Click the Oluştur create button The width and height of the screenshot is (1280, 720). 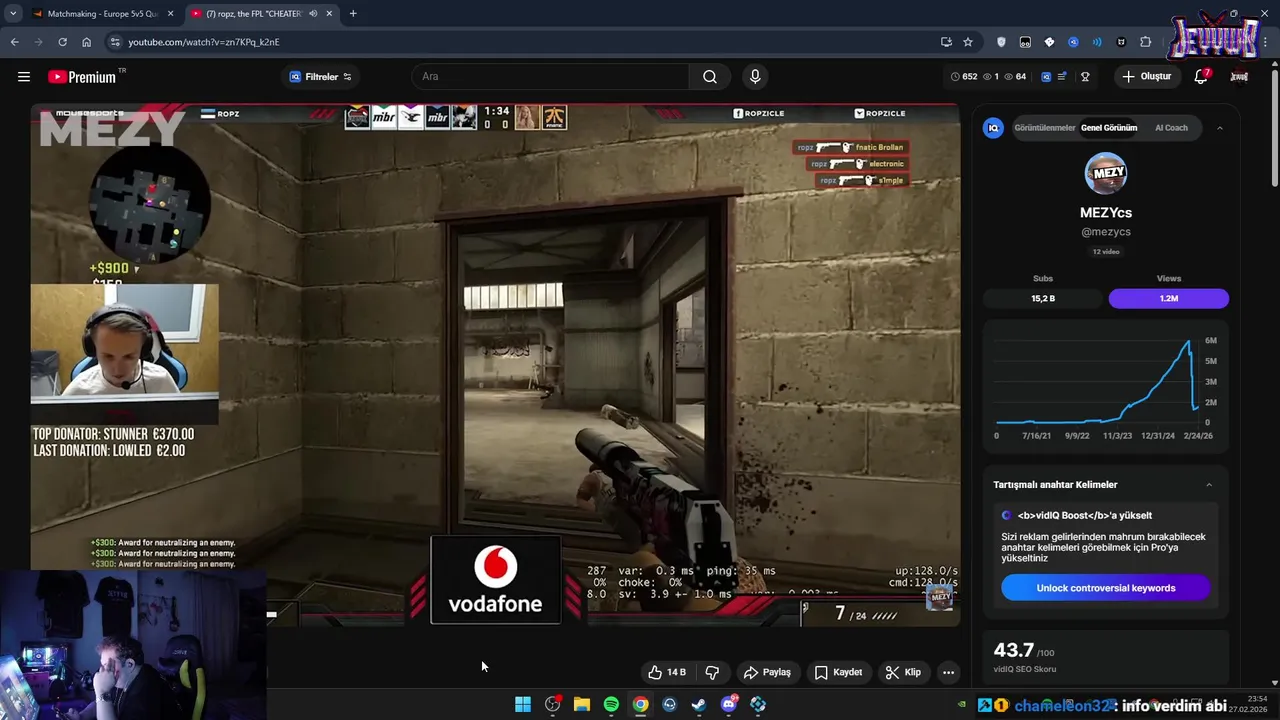(1146, 77)
